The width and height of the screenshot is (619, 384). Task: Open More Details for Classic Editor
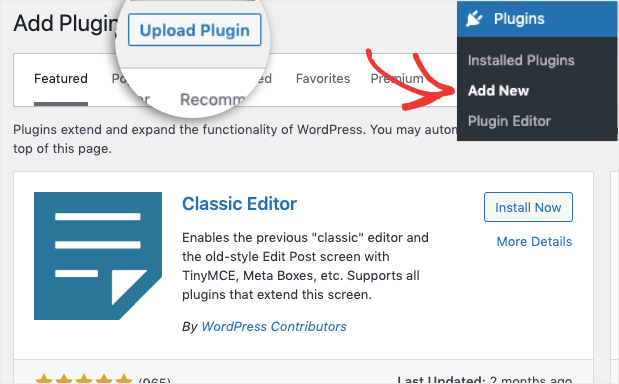coord(534,241)
